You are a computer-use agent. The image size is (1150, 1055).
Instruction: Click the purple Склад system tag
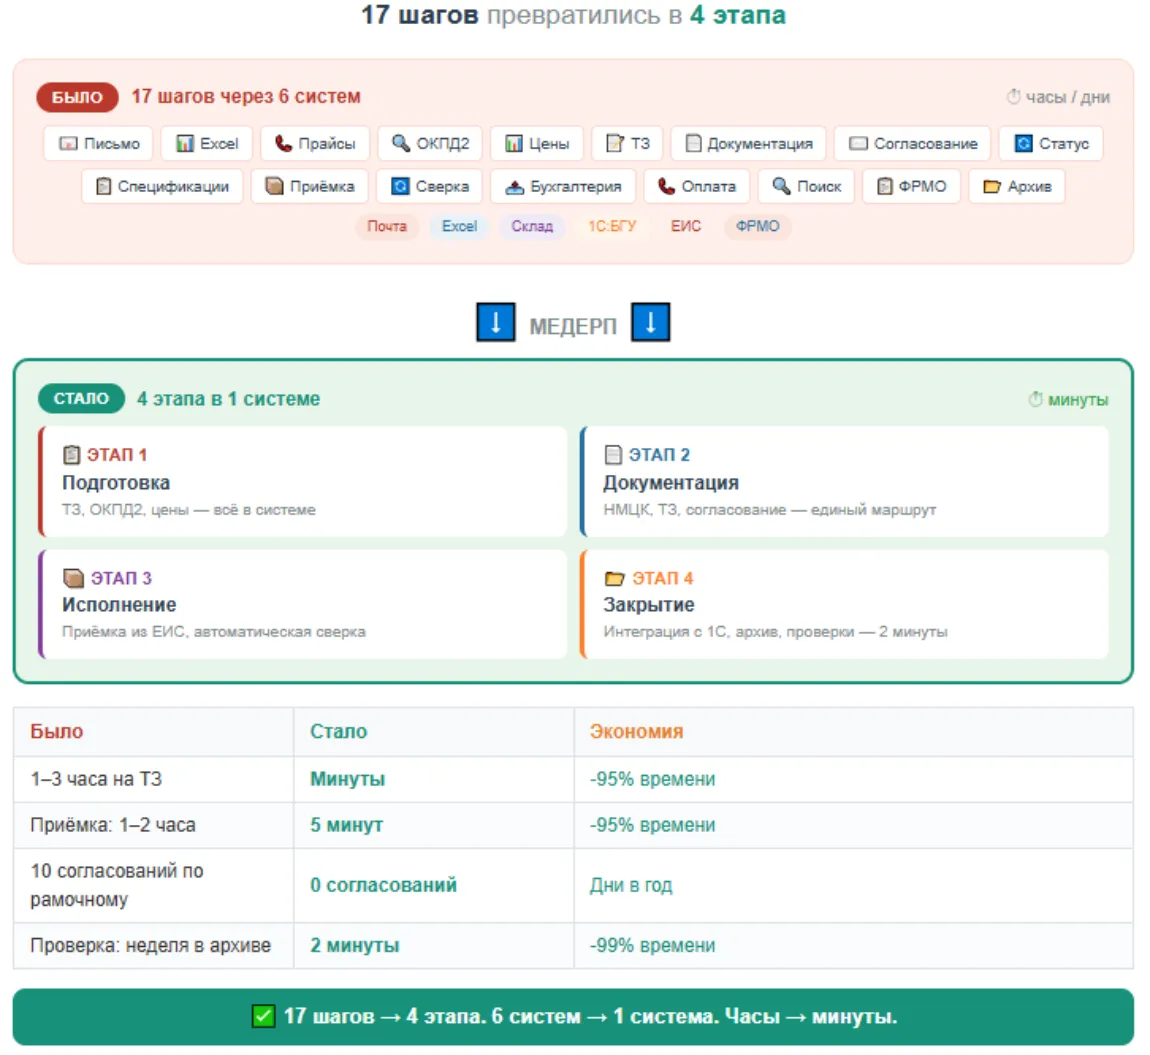[x=532, y=226]
